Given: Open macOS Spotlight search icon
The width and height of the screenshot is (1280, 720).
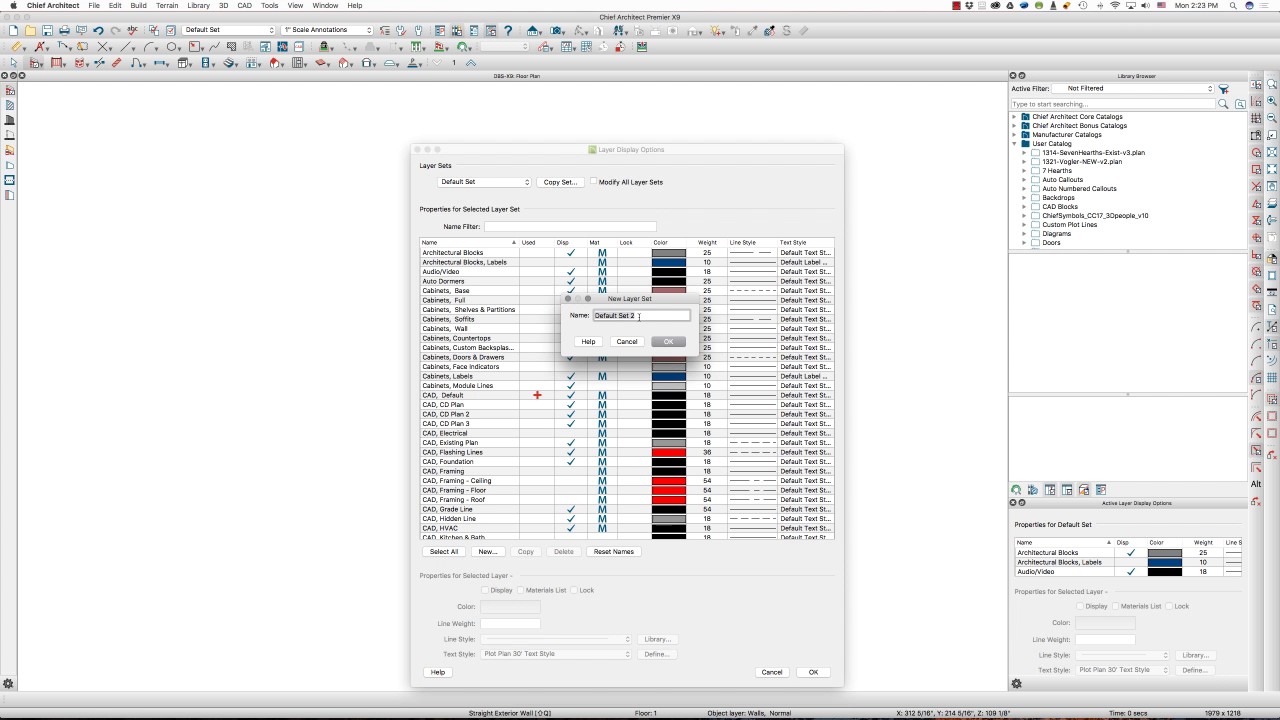Looking at the screenshot, I should click(1232, 5).
